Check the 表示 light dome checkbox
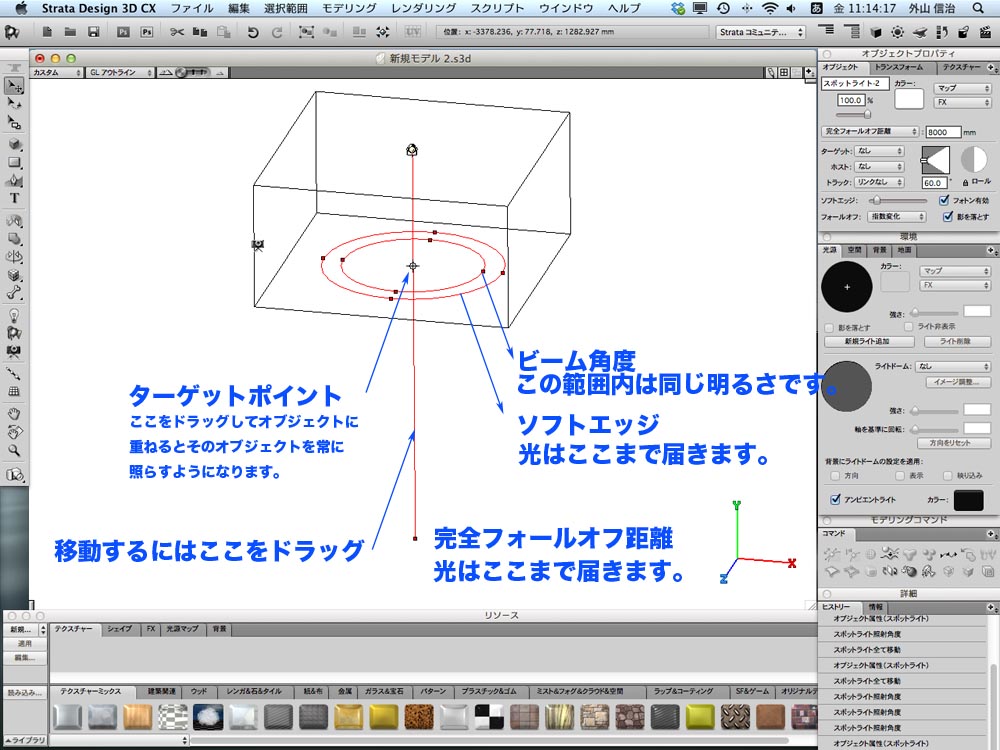Viewport: 1000px width, 750px height. click(x=900, y=476)
